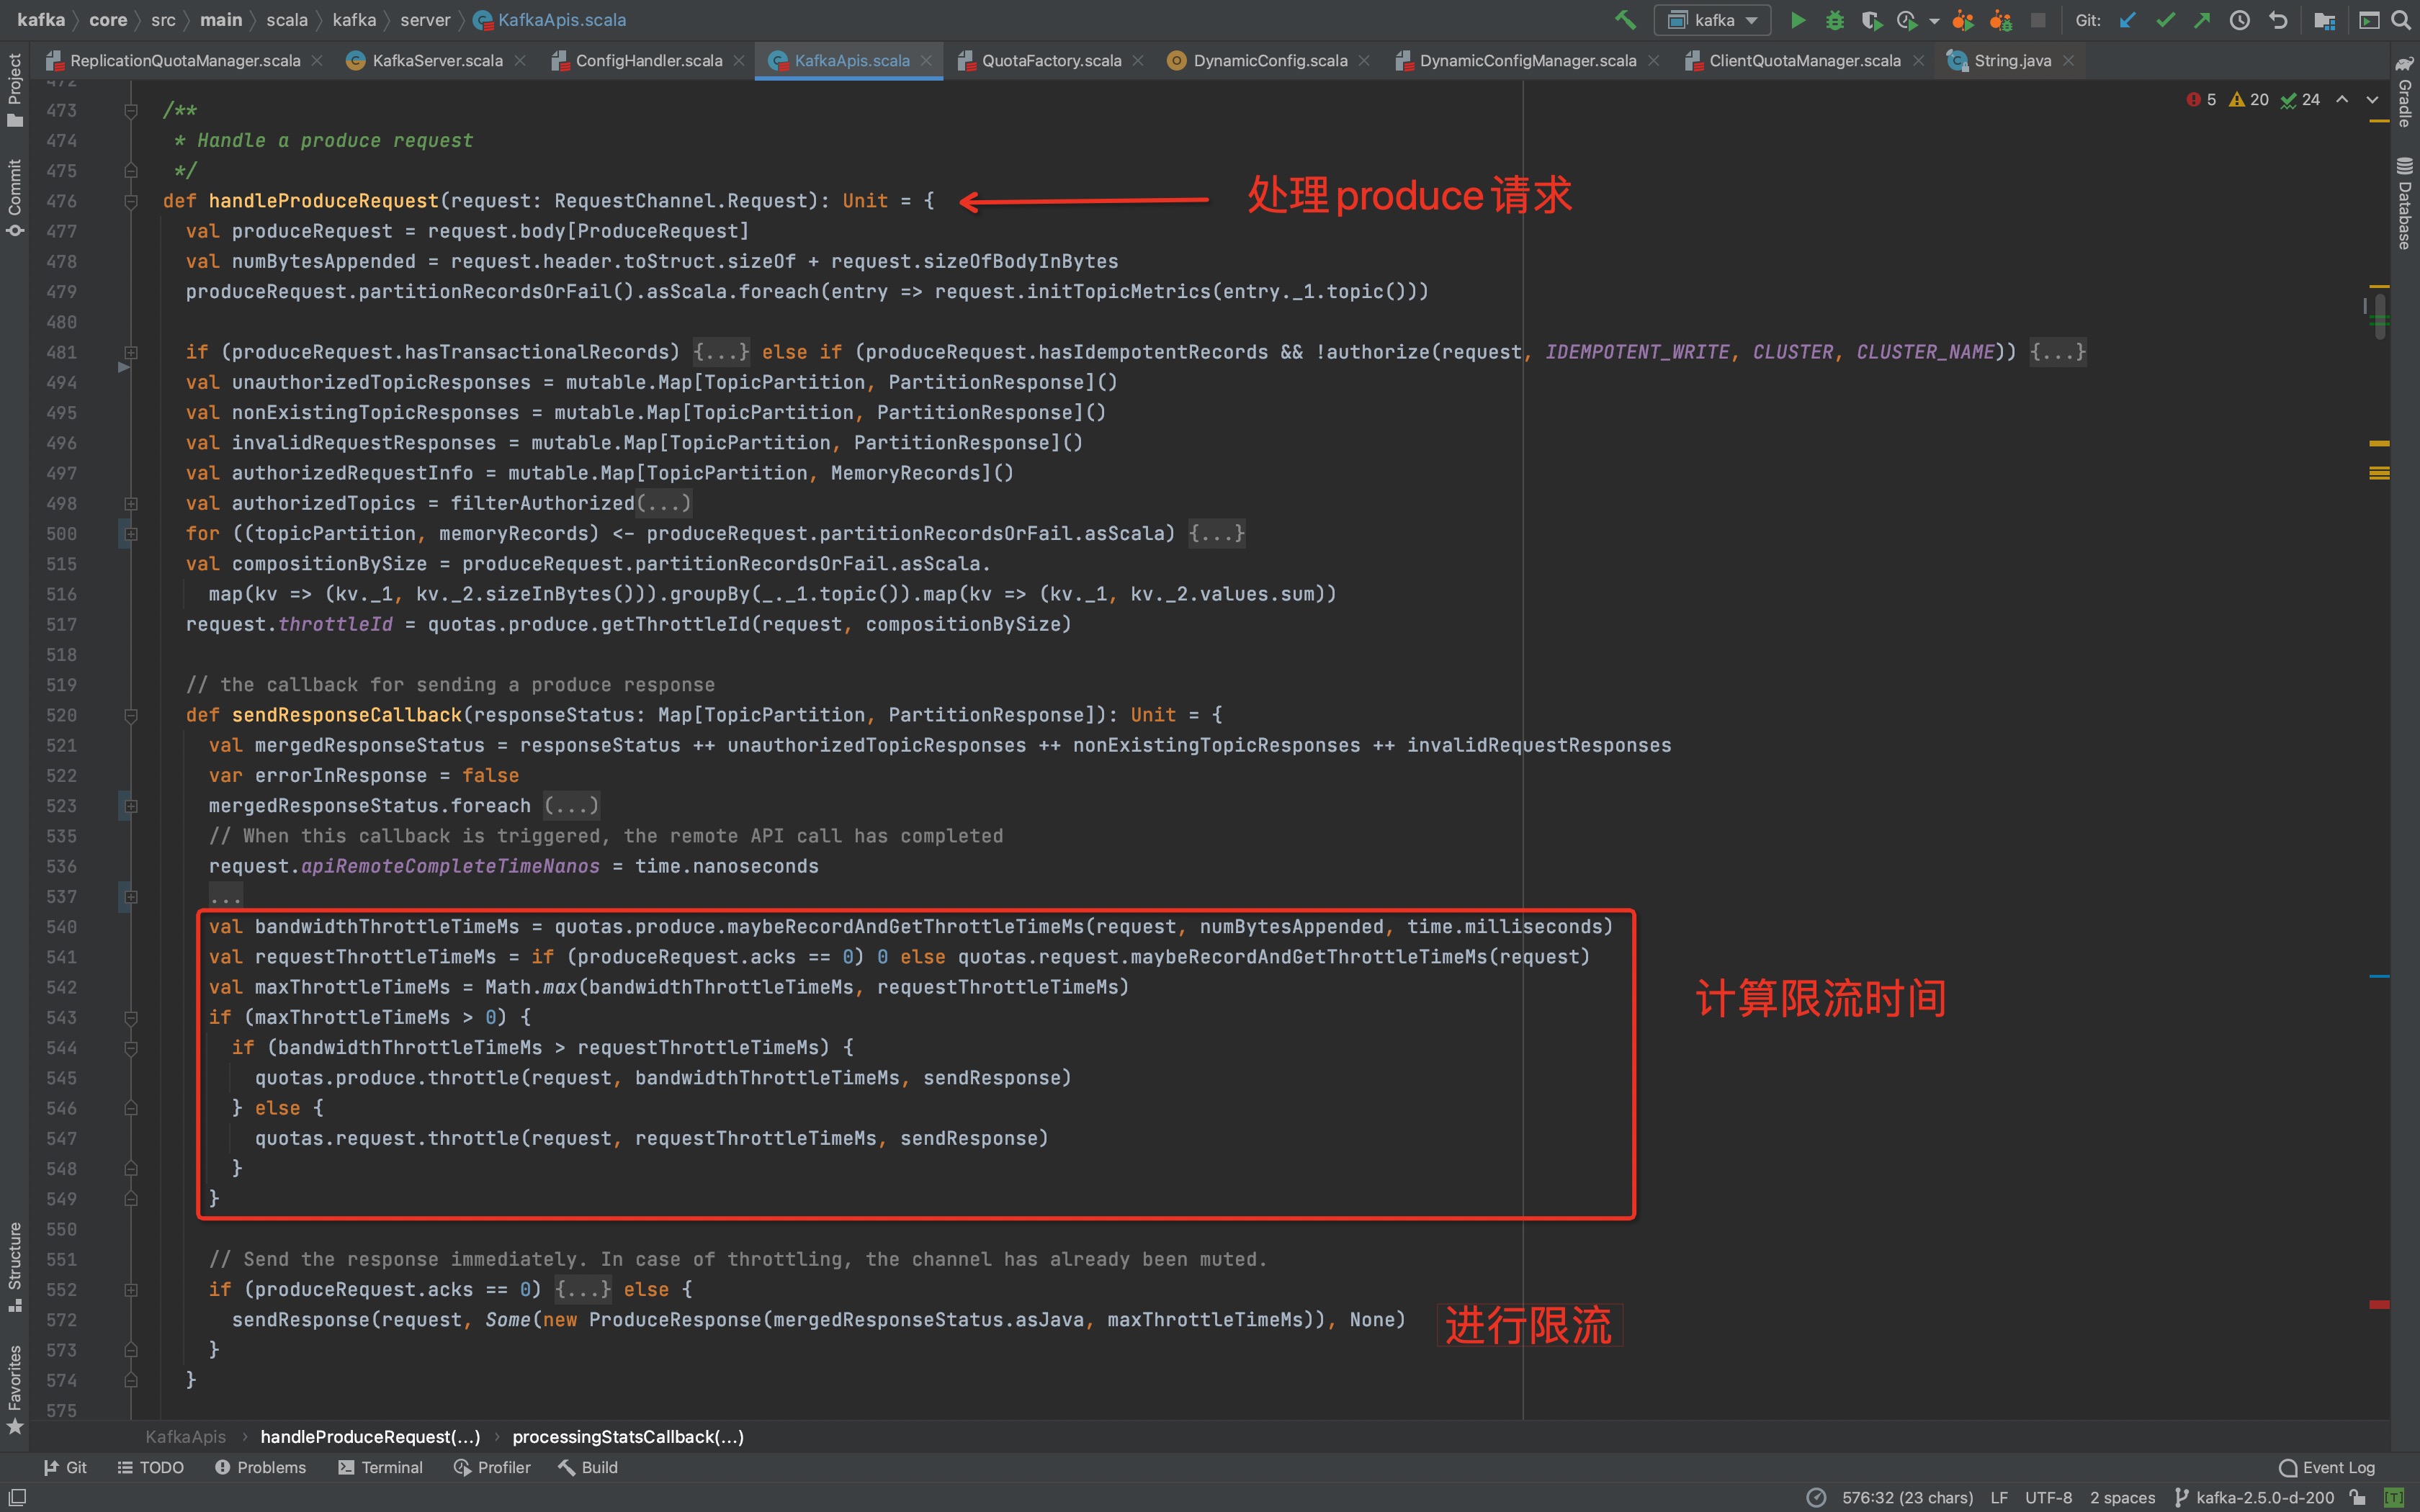Close the QuotaFactory.scala tab
This screenshot has width=2420, height=1512.
click(x=1138, y=61)
